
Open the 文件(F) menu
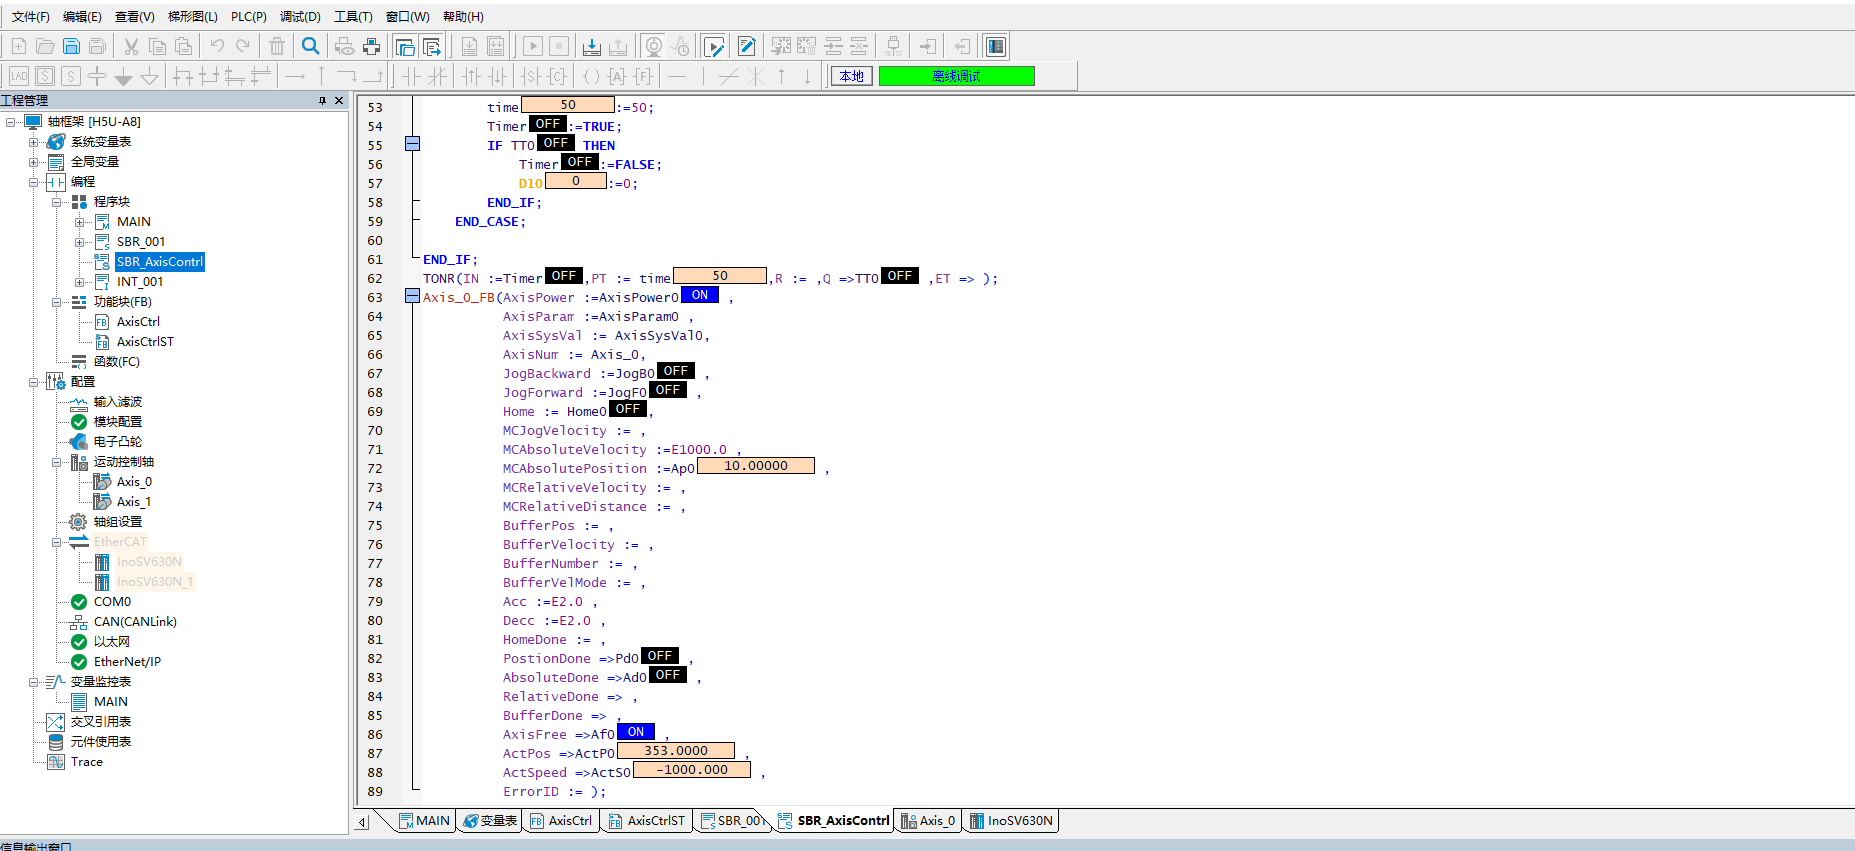[31, 17]
